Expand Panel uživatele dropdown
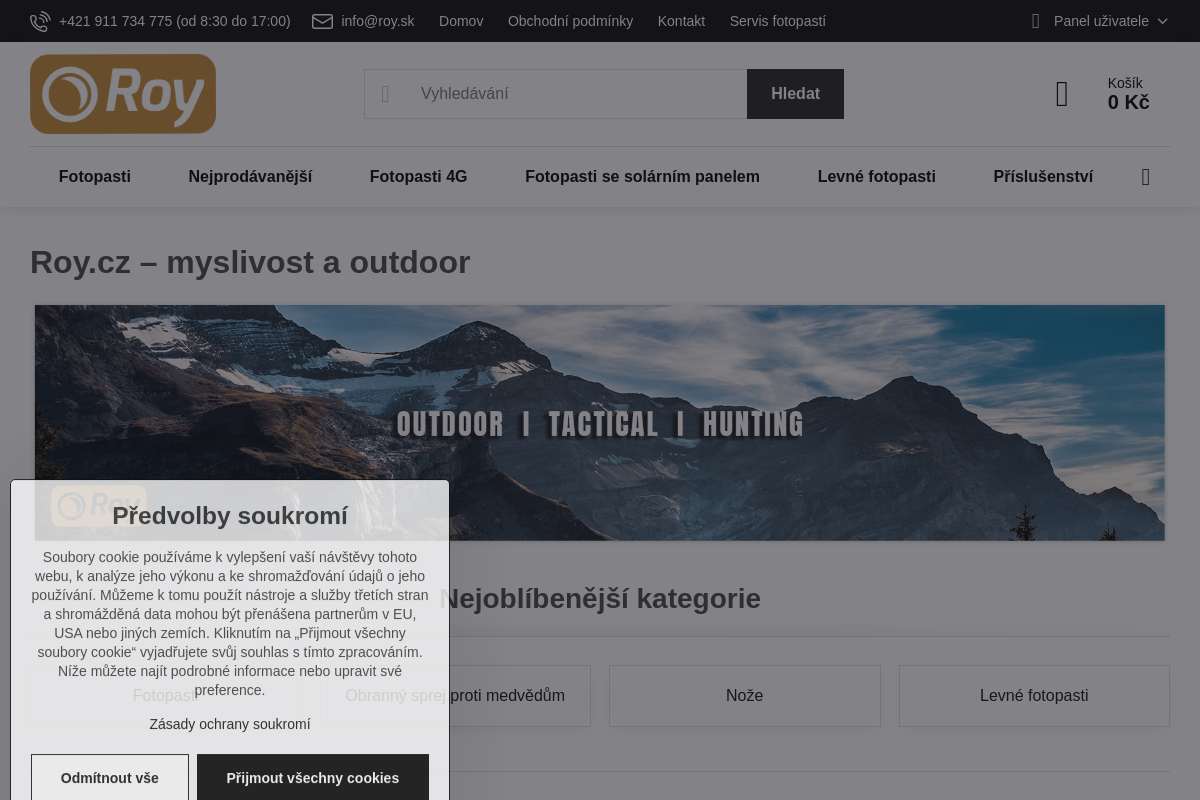Screen dimensions: 1200x800 pos(1110,21)
